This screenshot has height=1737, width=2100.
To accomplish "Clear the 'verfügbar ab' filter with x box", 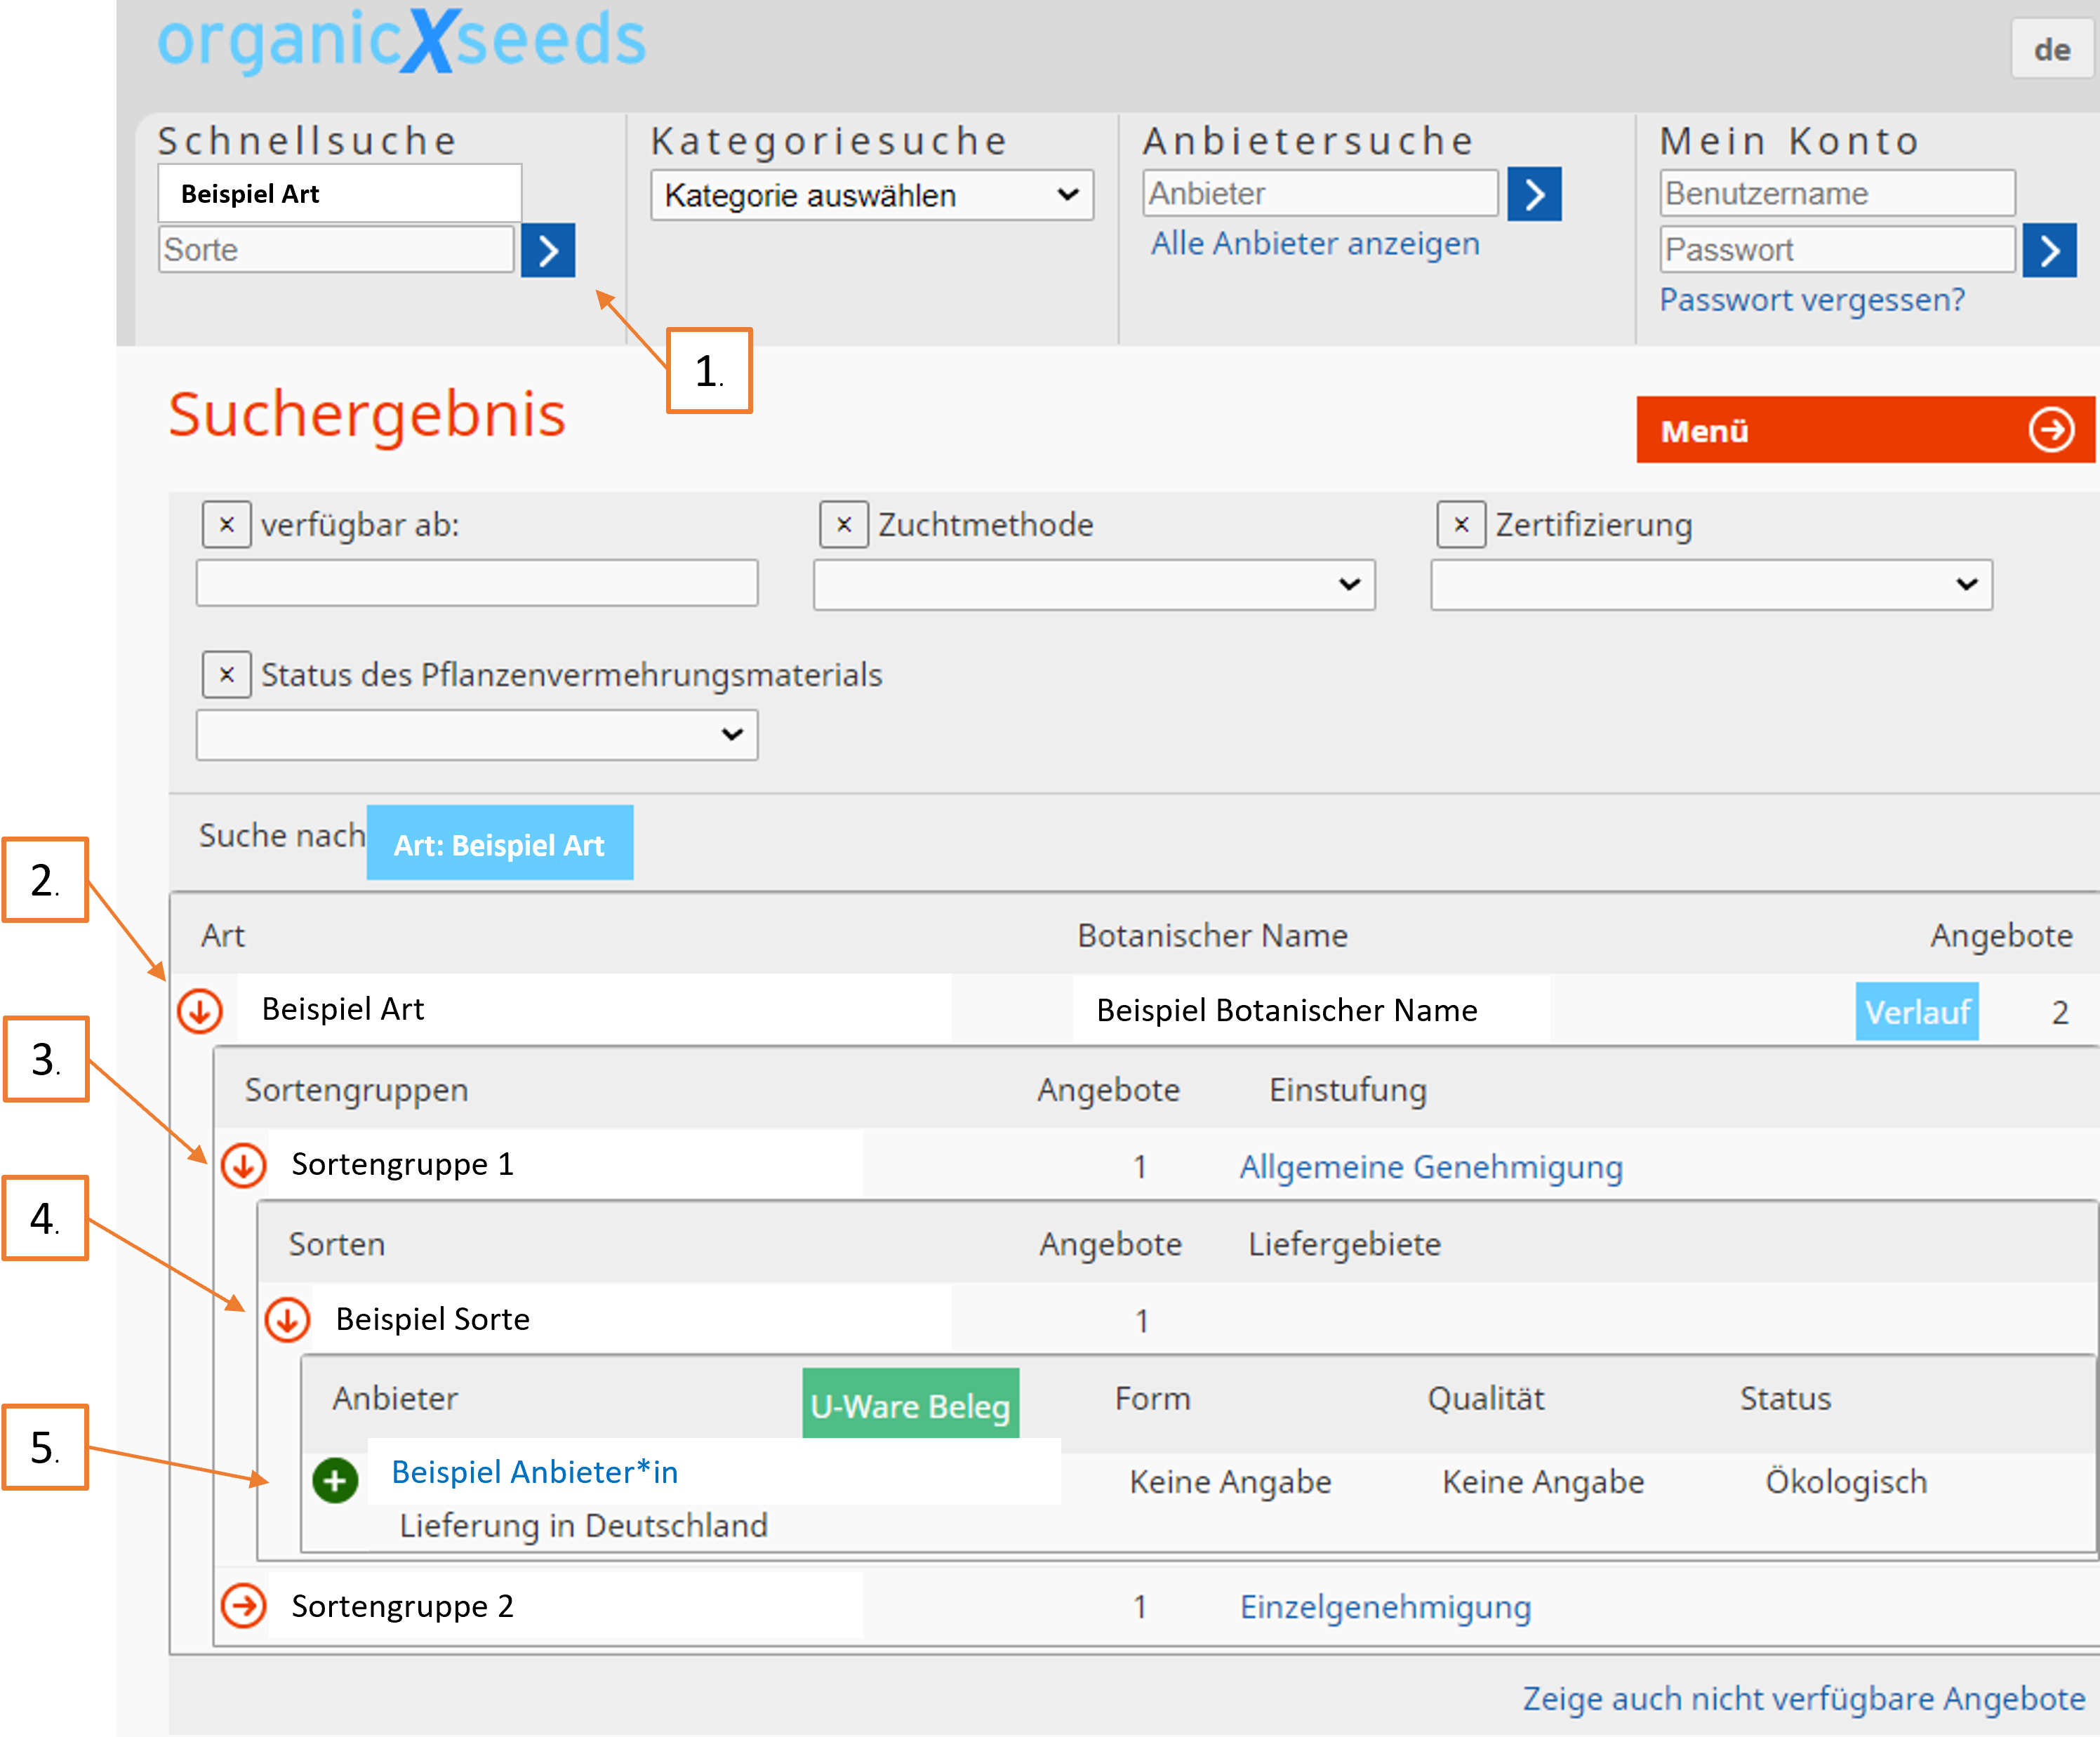I will coord(227,525).
